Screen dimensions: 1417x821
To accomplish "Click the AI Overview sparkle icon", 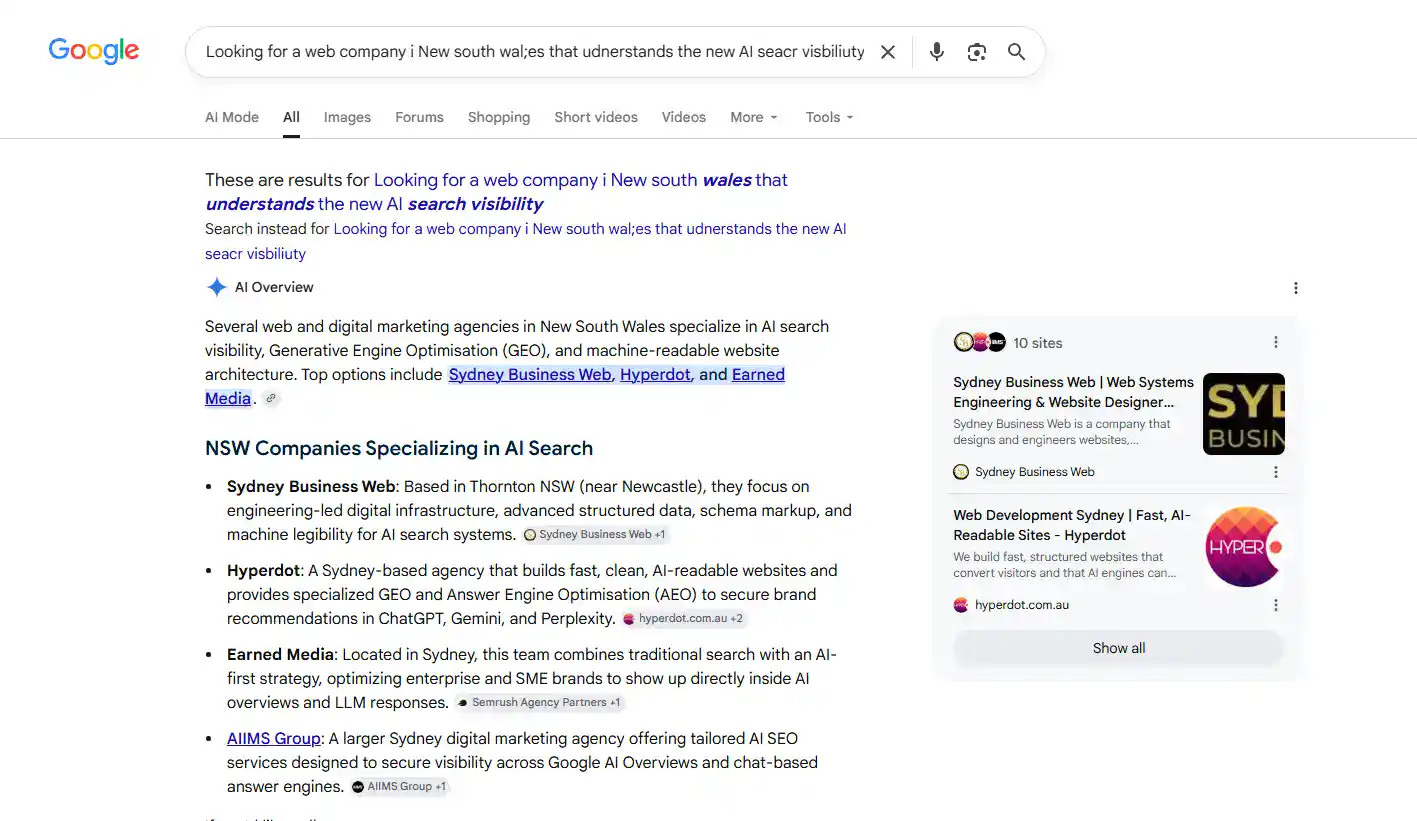I will coord(216,287).
